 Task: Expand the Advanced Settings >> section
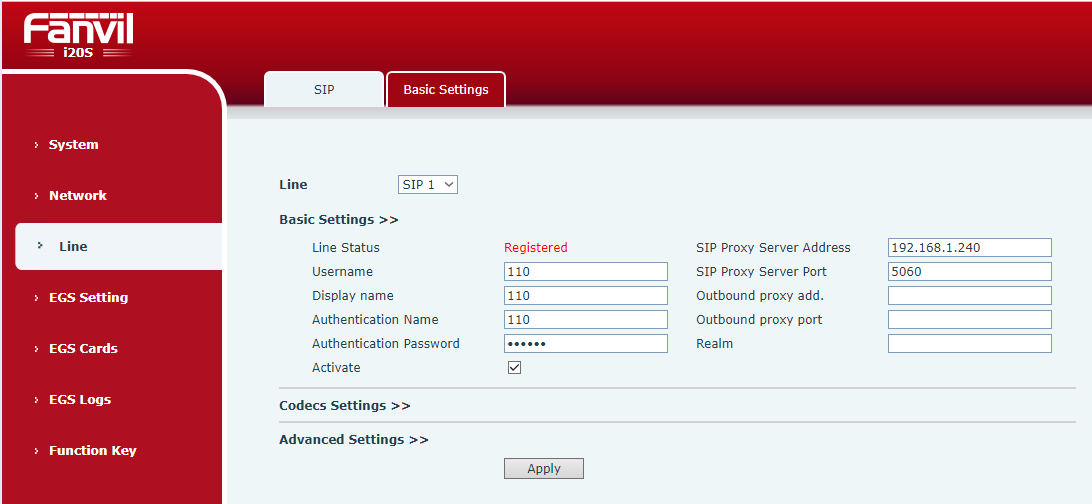353,439
